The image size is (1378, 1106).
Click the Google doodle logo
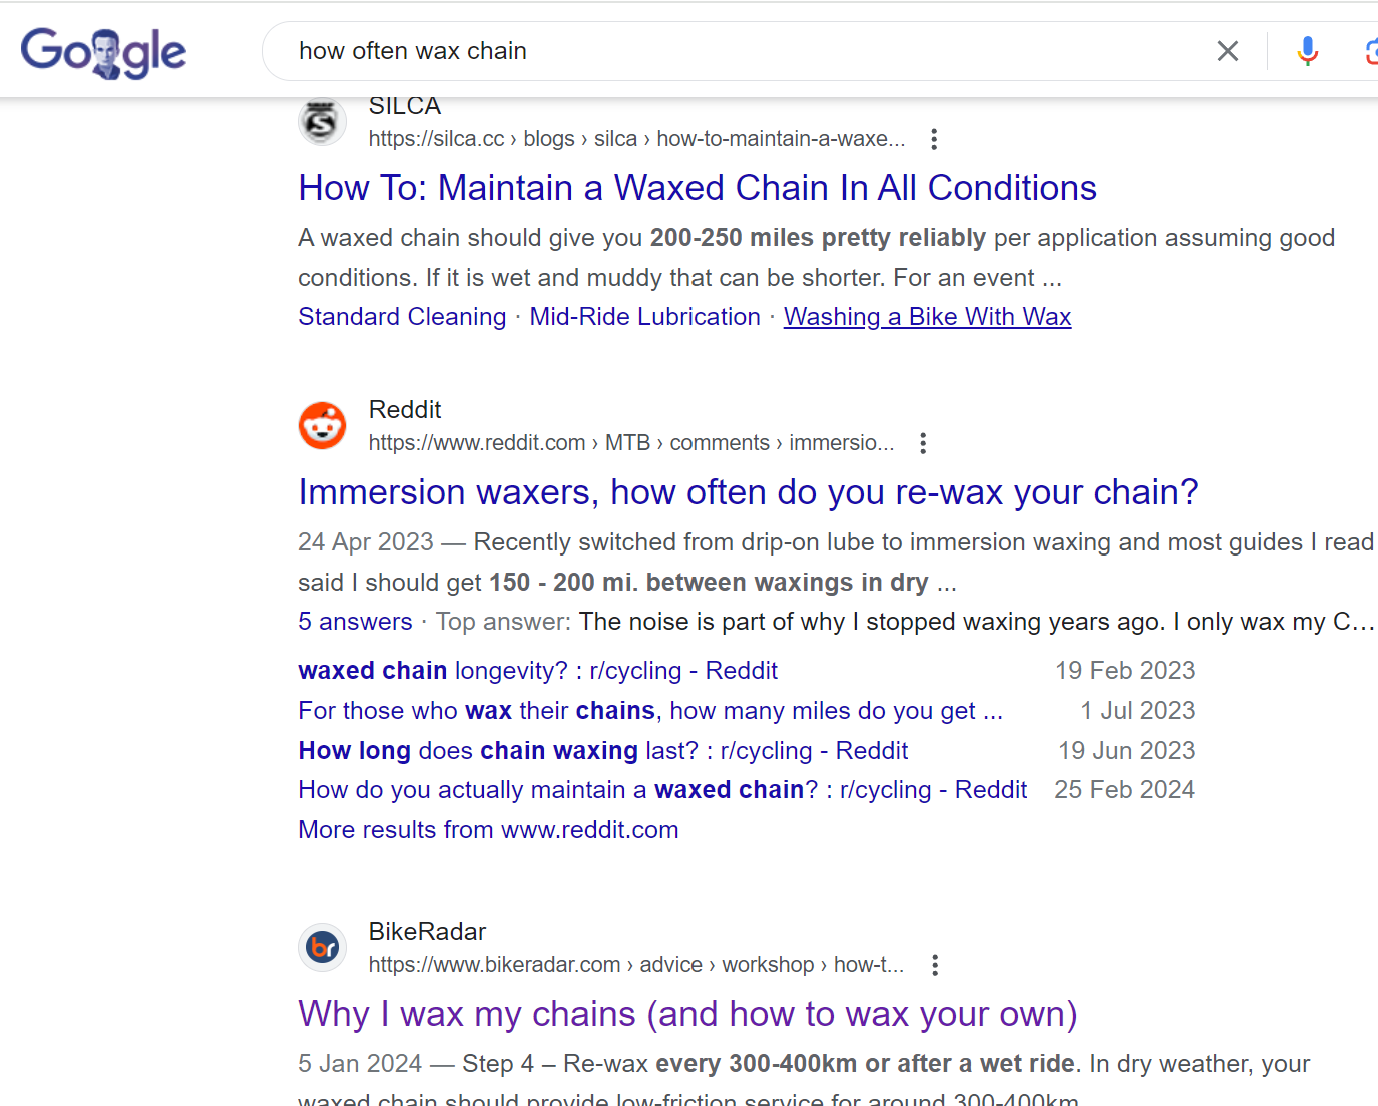click(103, 52)
